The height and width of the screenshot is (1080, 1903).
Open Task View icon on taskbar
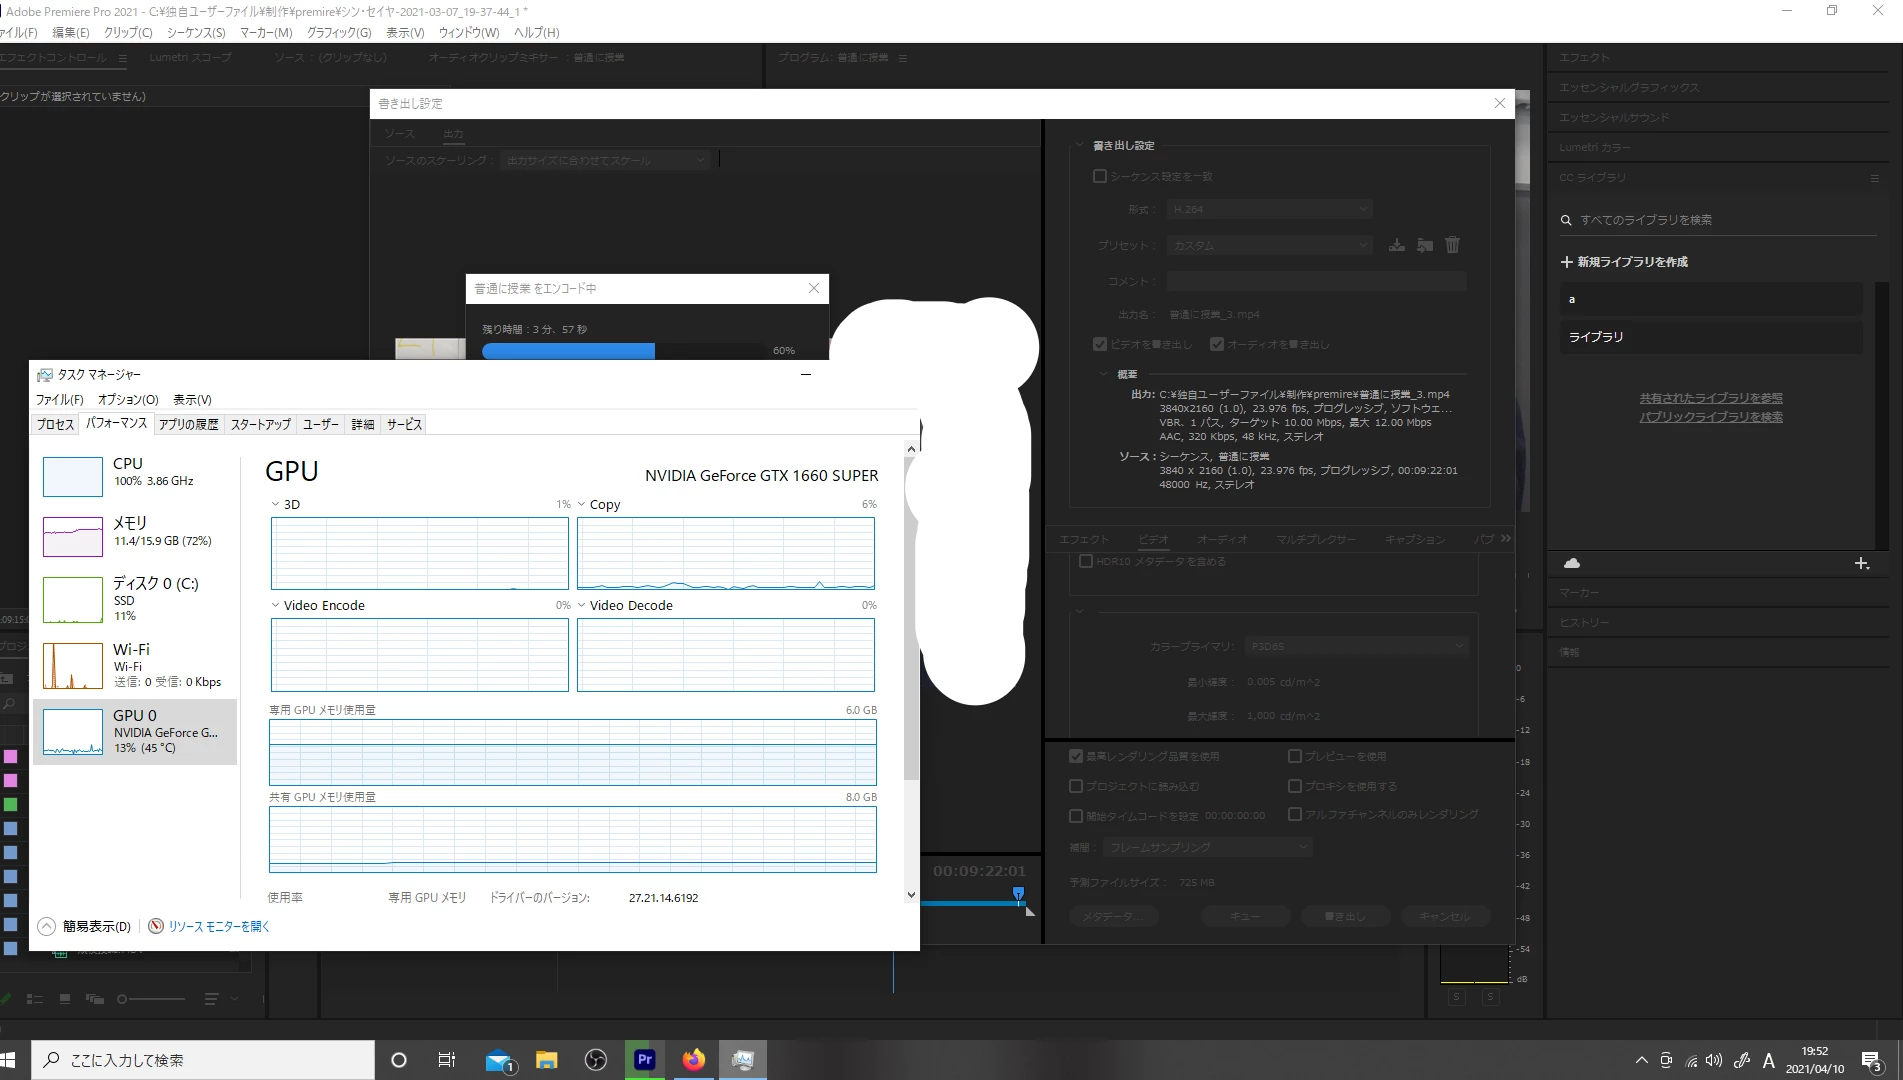coord(447,1060)
